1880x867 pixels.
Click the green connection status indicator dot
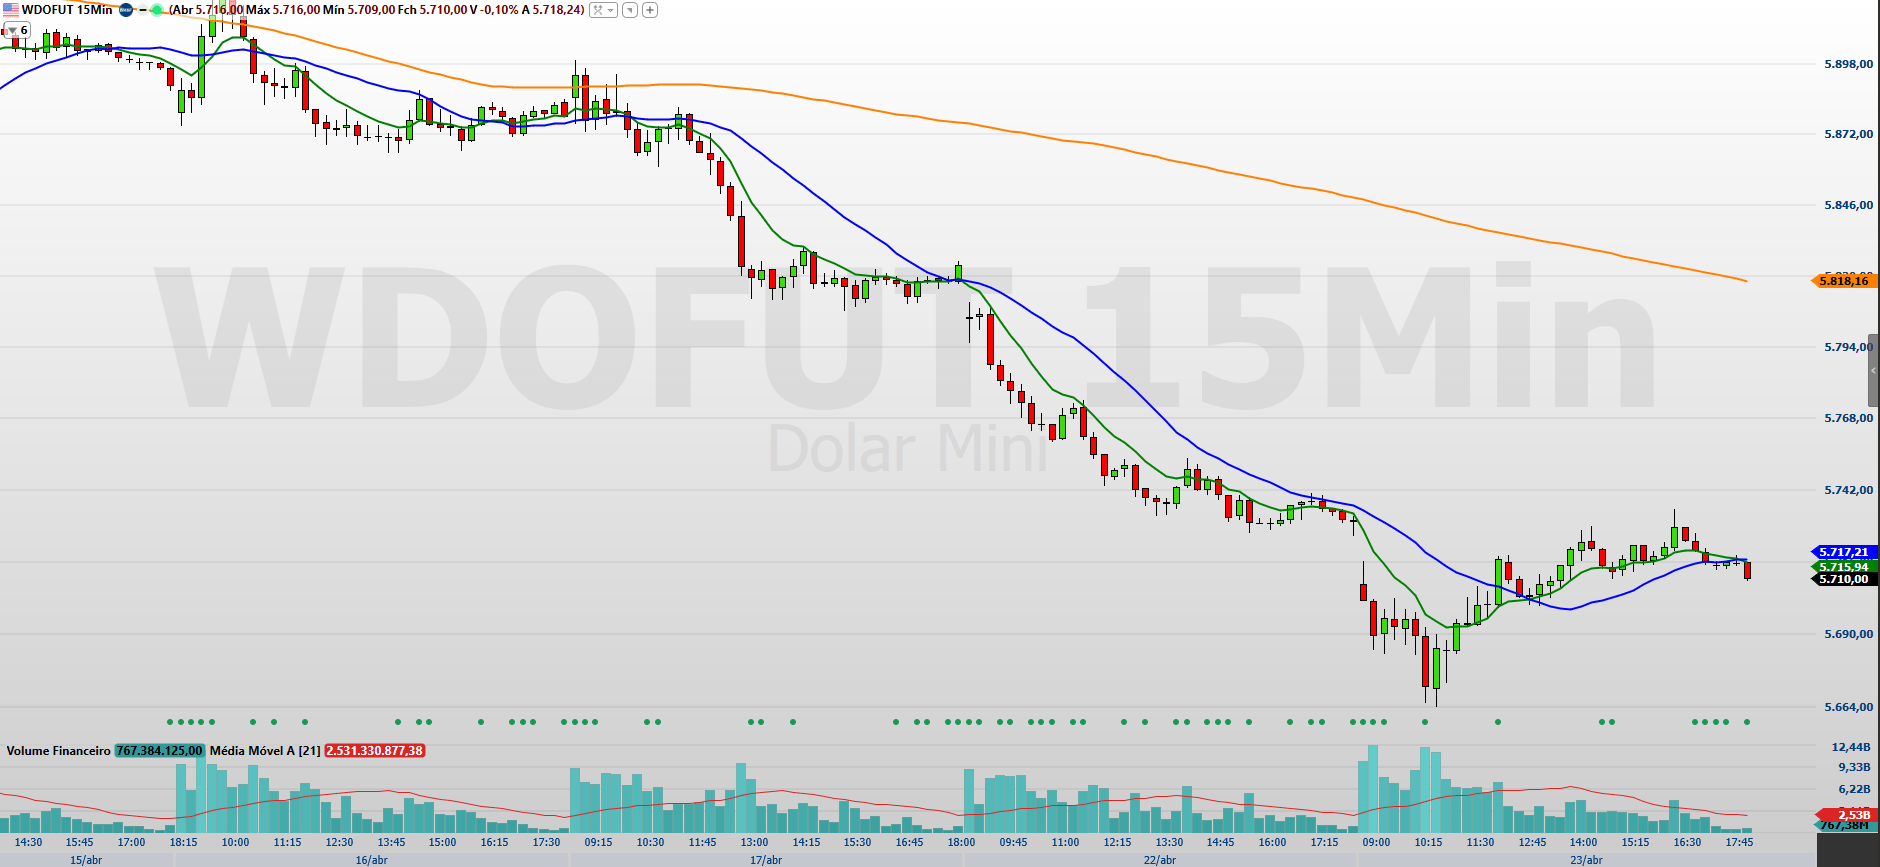tap(157, 10)
